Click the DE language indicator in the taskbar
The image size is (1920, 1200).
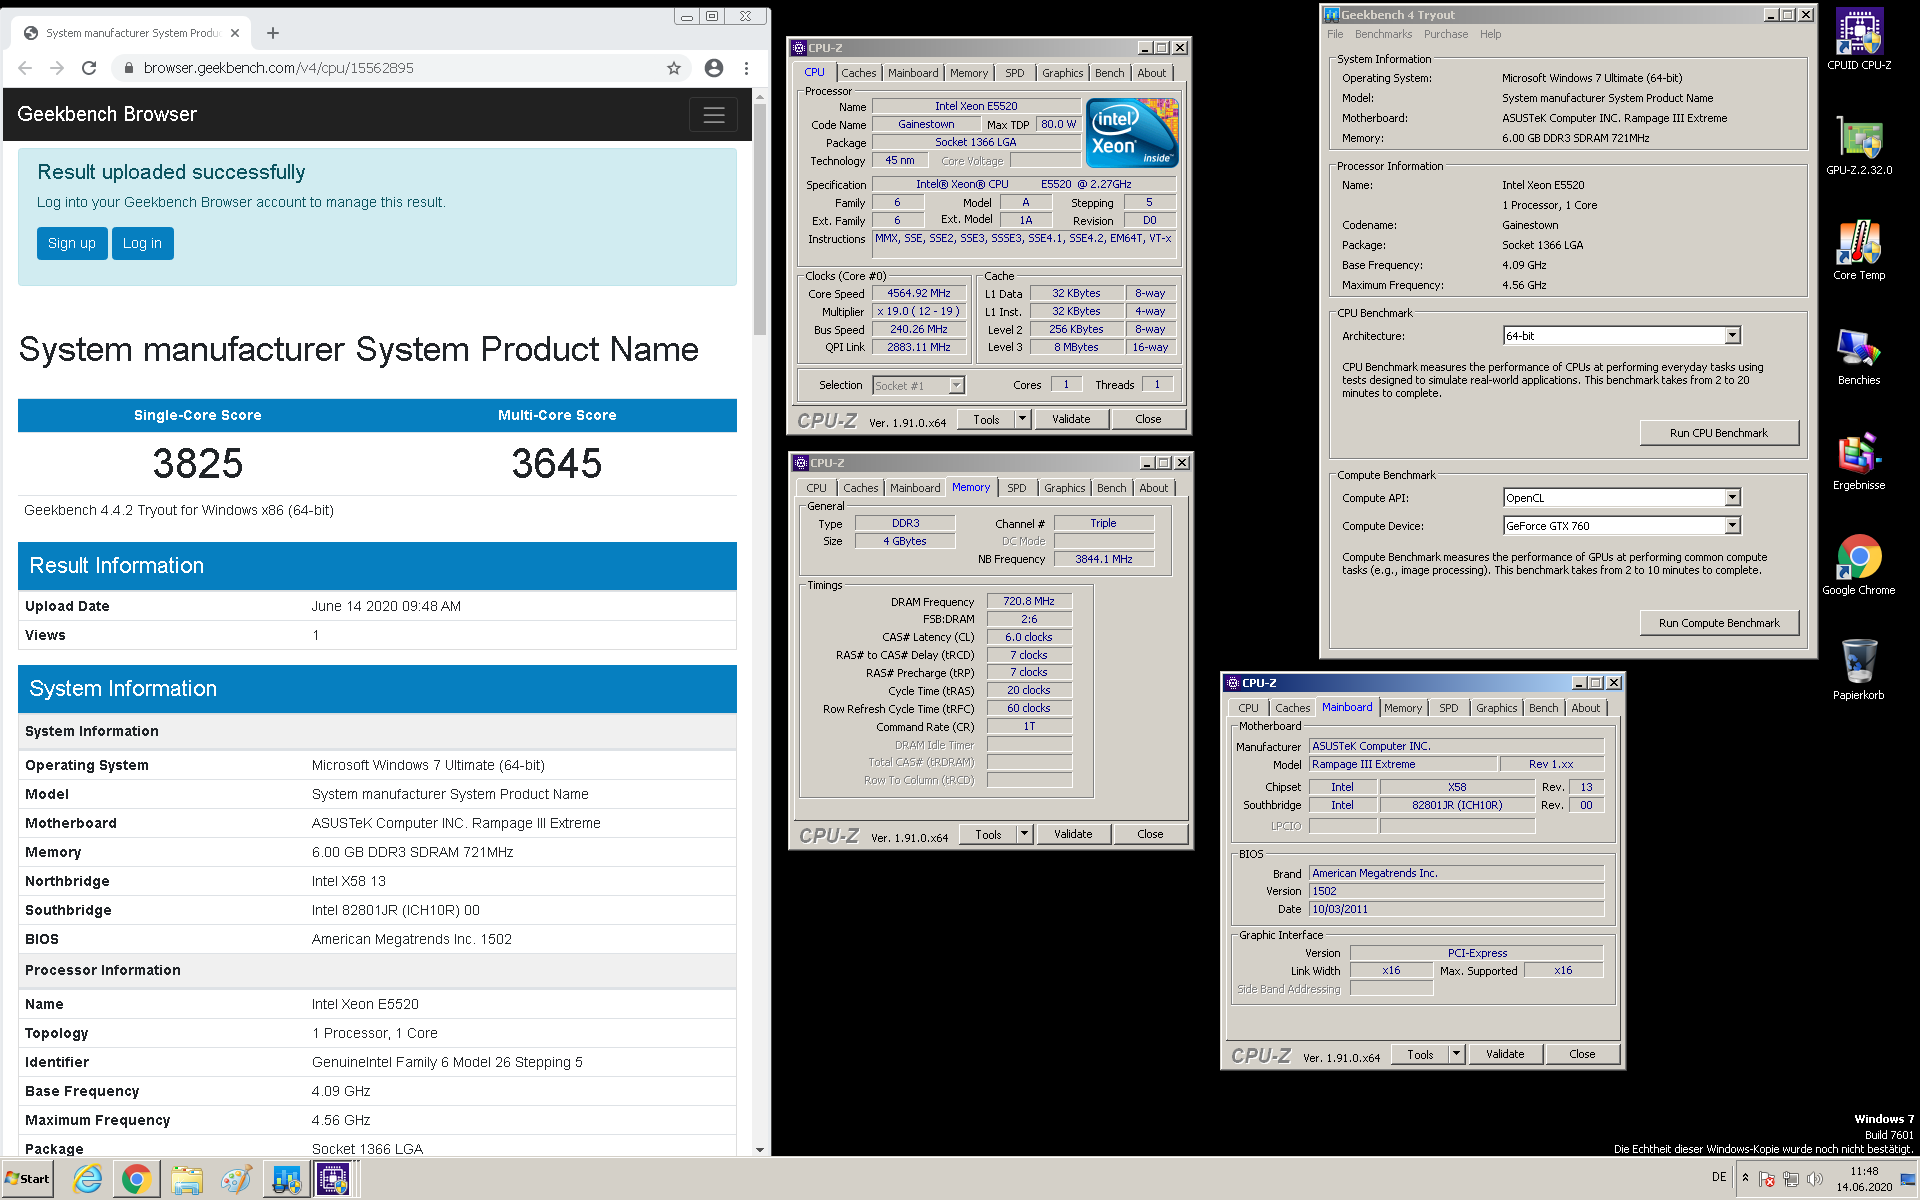[x=1719, y=1177]
